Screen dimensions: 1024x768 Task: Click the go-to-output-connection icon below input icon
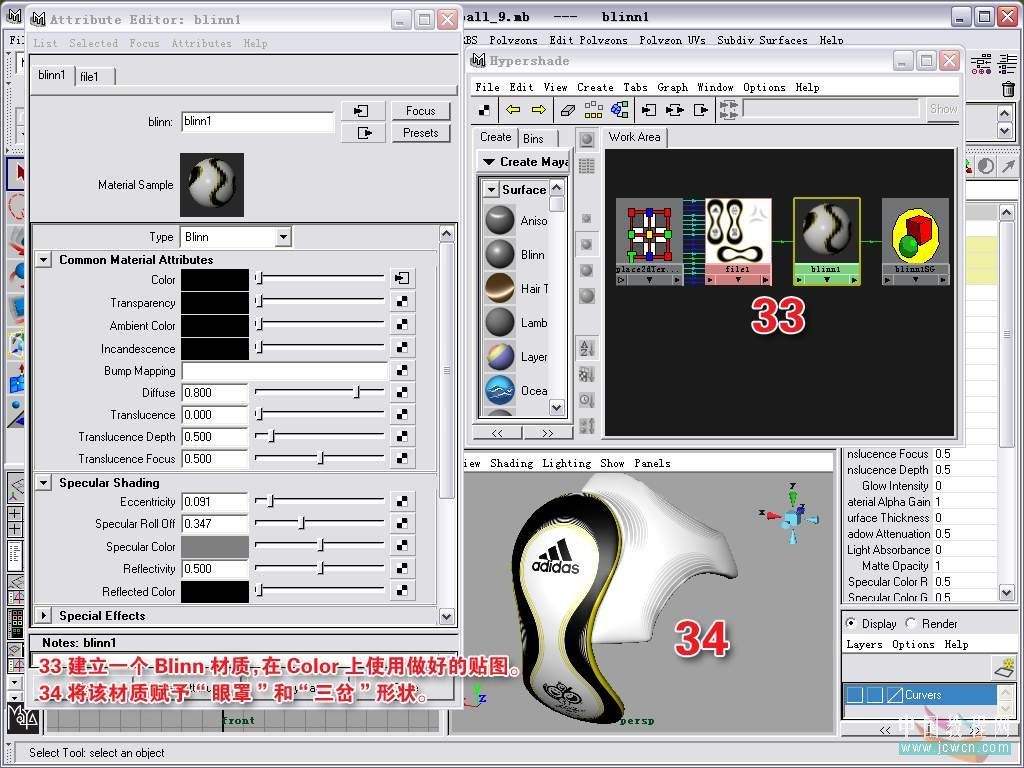pos(363,133)
